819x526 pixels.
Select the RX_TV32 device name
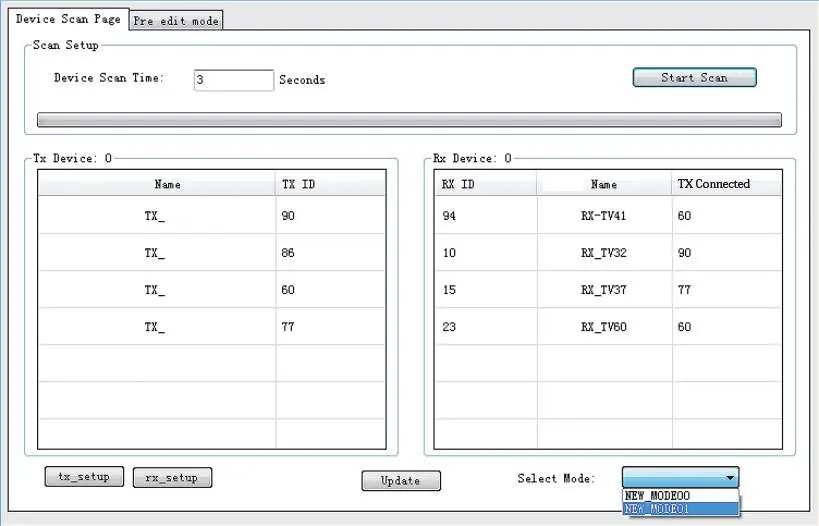[603, 253]
